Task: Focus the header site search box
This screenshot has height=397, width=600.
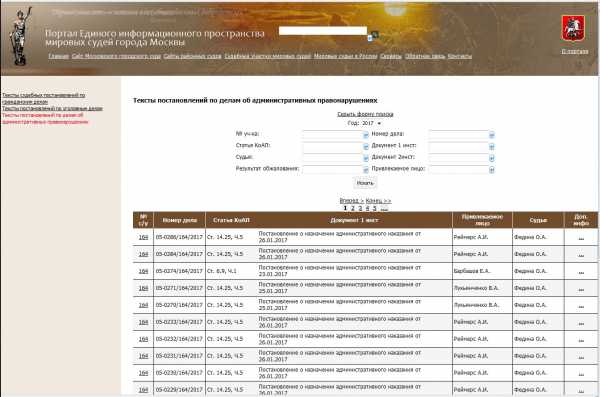Action: [x=323, y=31]
